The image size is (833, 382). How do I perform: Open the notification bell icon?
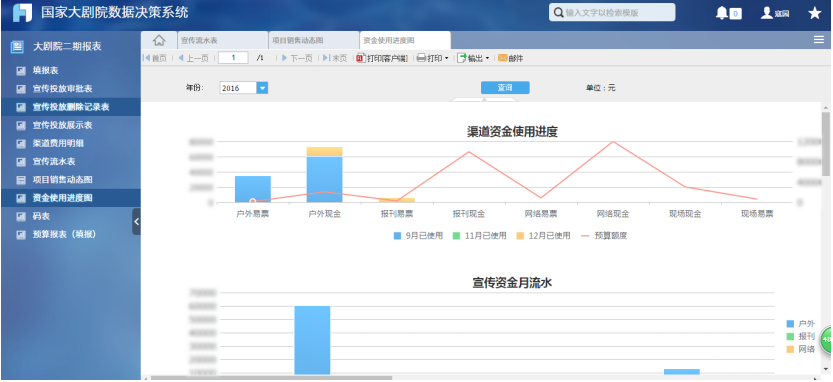point(721,13)
